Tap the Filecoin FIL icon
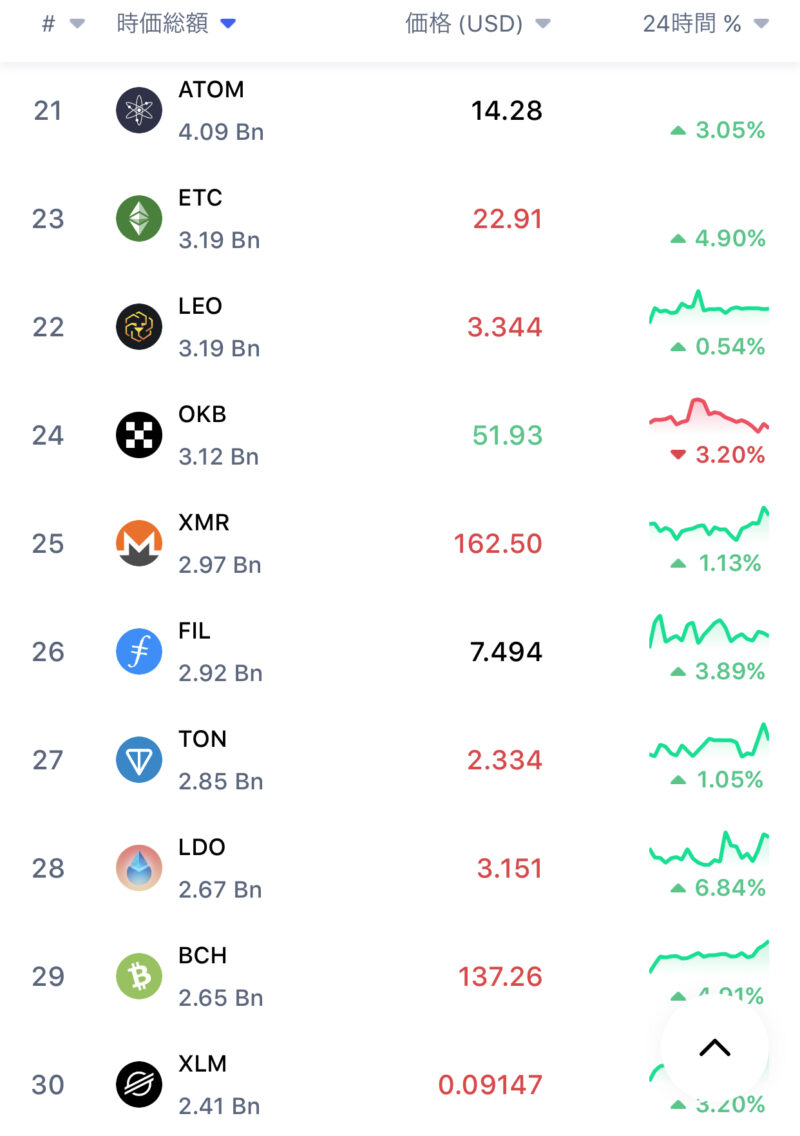Image resolution: width=800 pixels, height=1136 pixels. click(139, 652)
